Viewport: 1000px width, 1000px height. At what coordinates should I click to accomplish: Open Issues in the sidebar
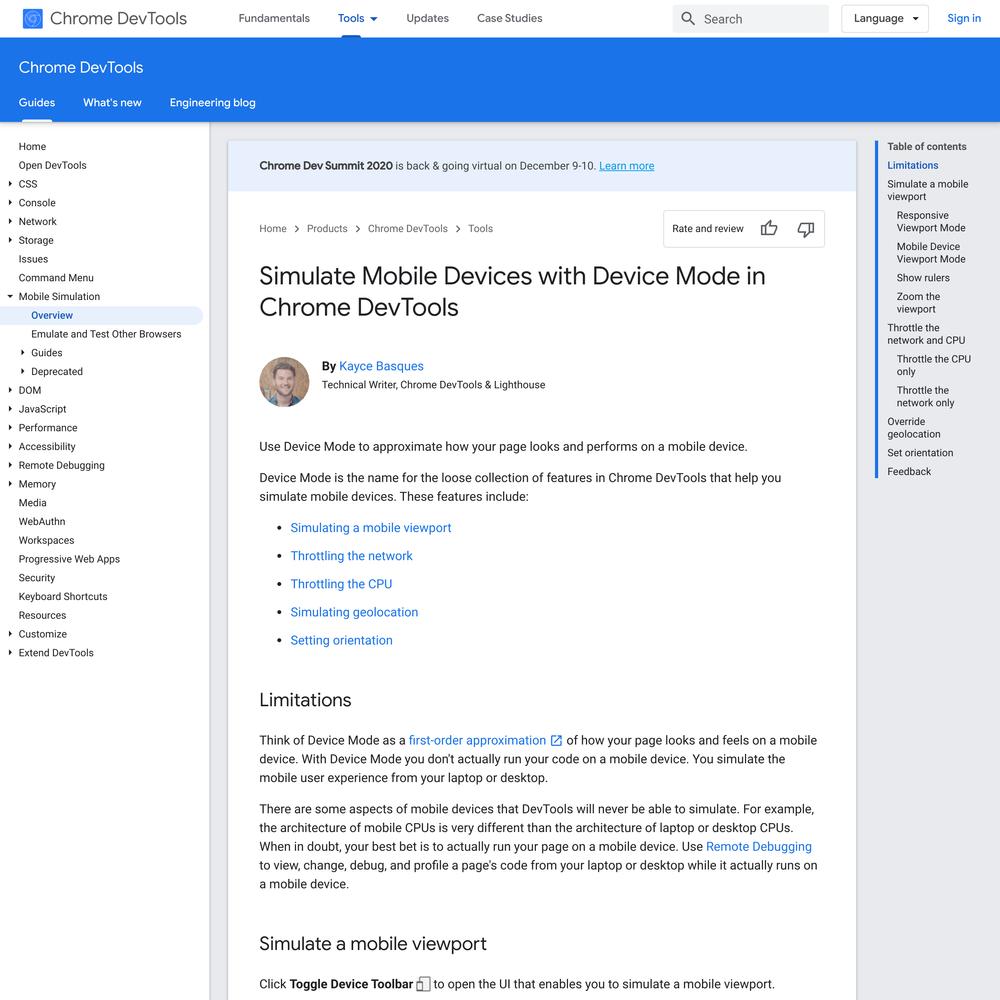click(33, 259)
